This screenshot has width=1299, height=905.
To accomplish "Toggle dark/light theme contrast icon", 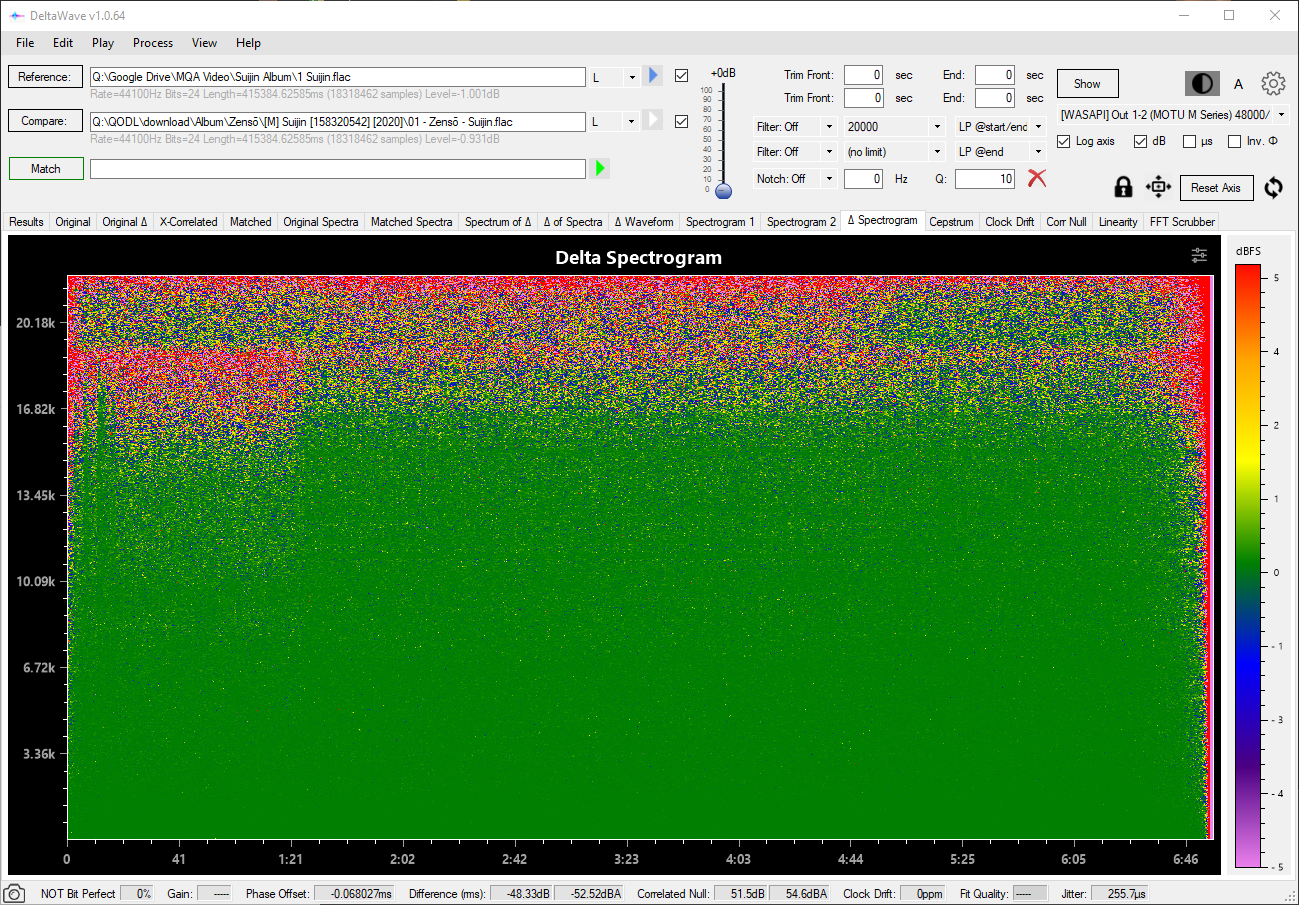I will [1201, 84].
